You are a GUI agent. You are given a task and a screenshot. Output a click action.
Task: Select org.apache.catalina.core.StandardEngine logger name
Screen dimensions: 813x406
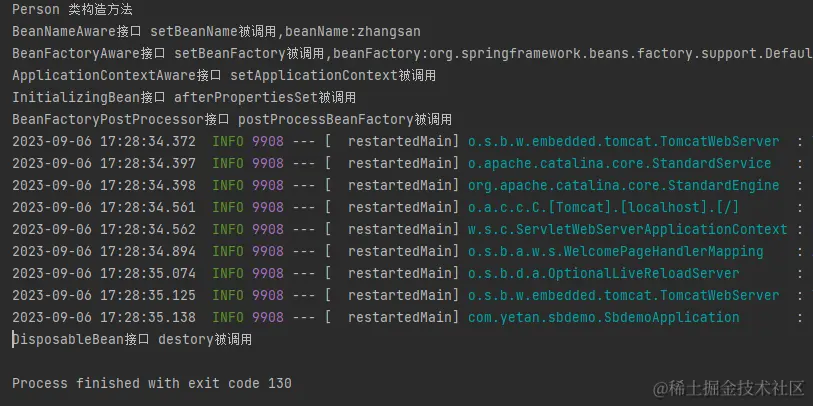tap(623, 186)
